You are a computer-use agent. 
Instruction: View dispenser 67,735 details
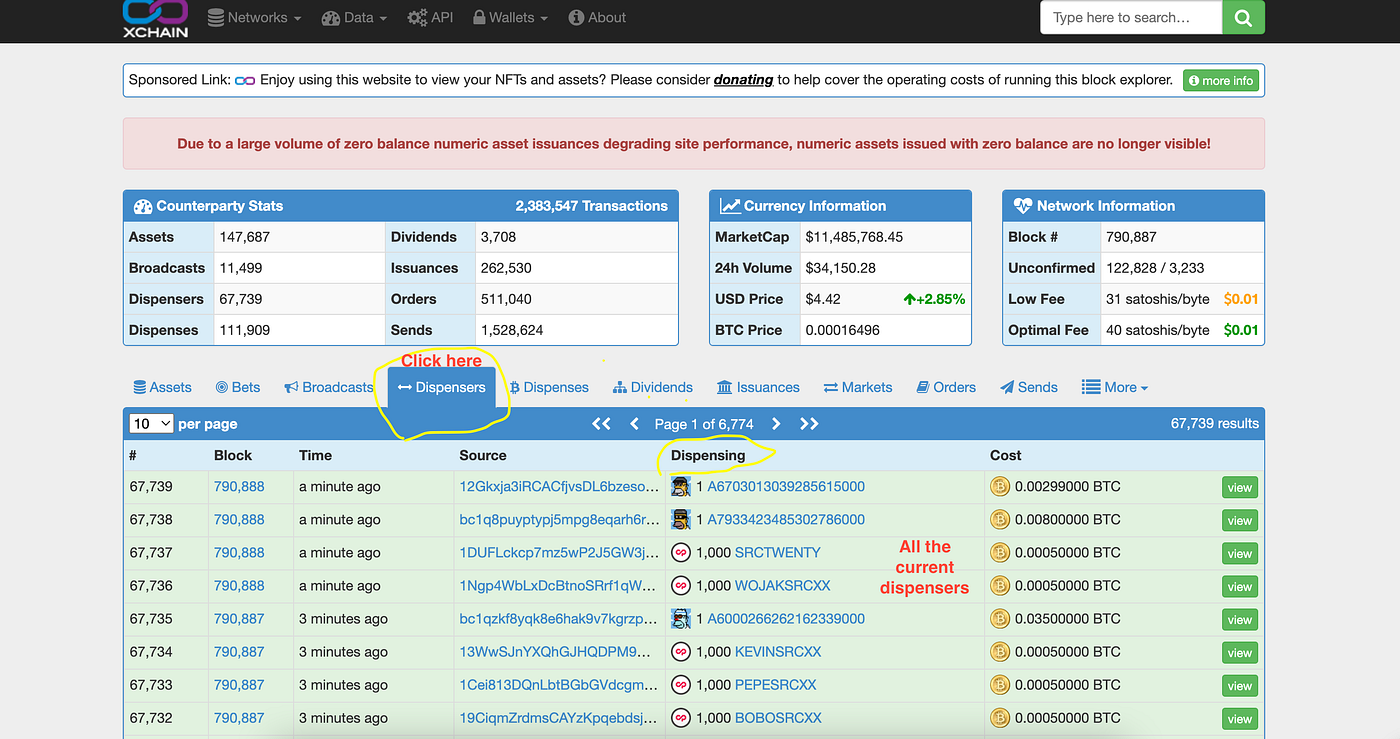coord(1240,619)
